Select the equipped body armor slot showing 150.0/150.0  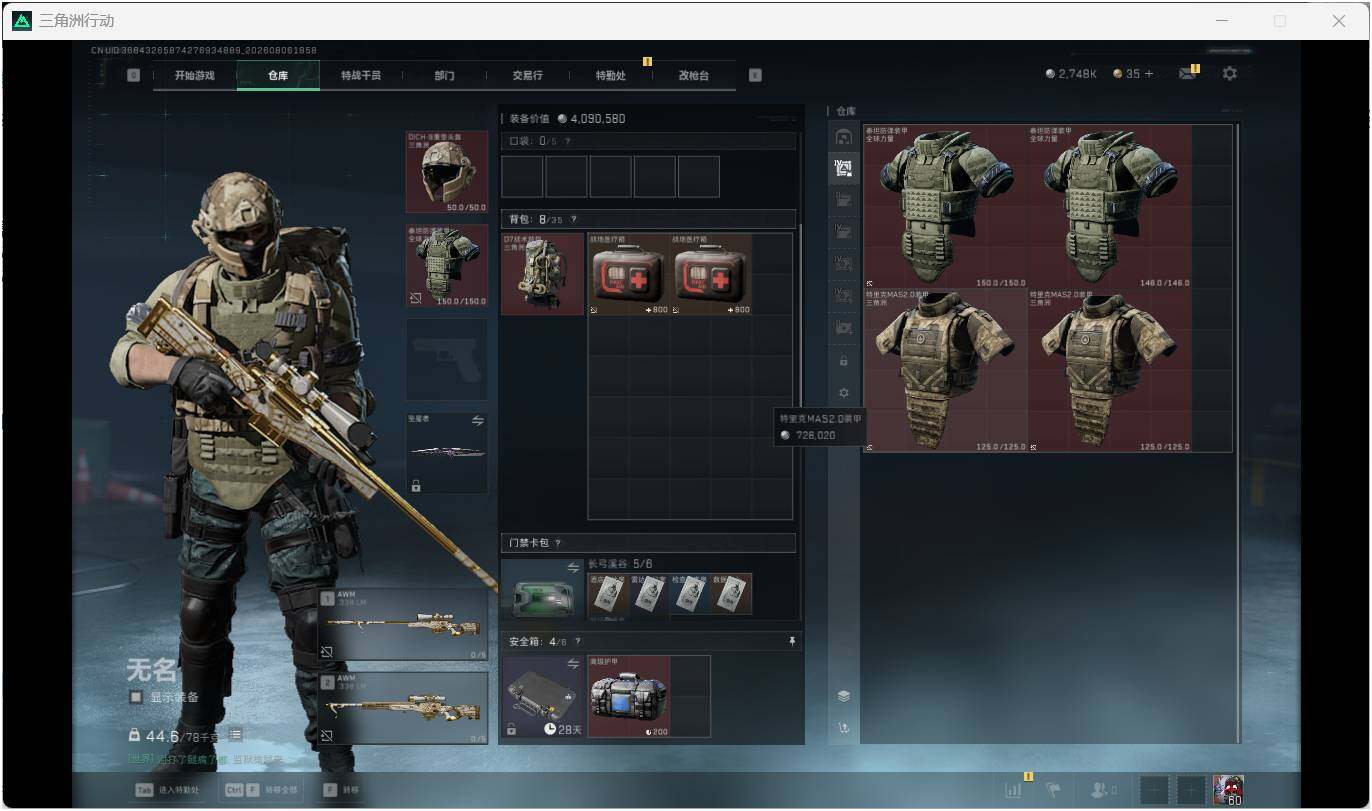point(447,266)
